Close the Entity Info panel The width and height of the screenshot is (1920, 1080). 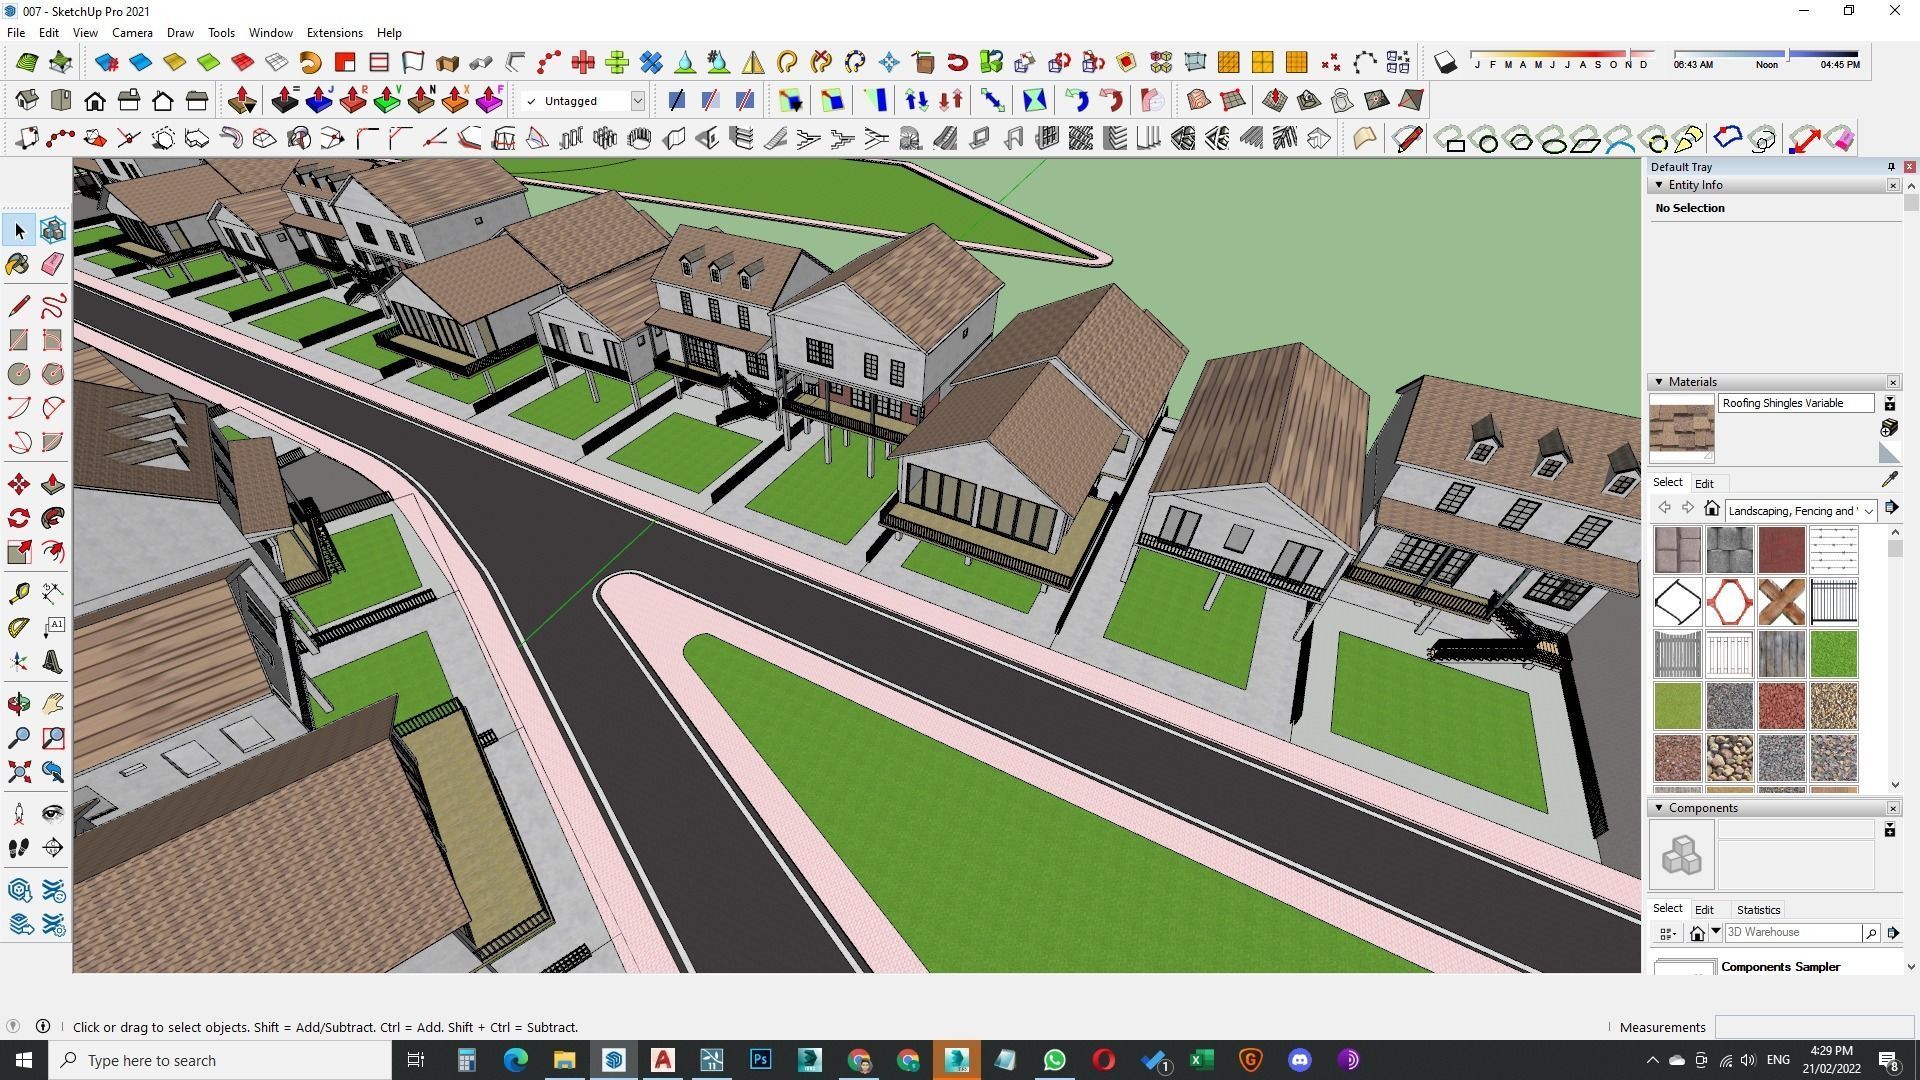1893,185
